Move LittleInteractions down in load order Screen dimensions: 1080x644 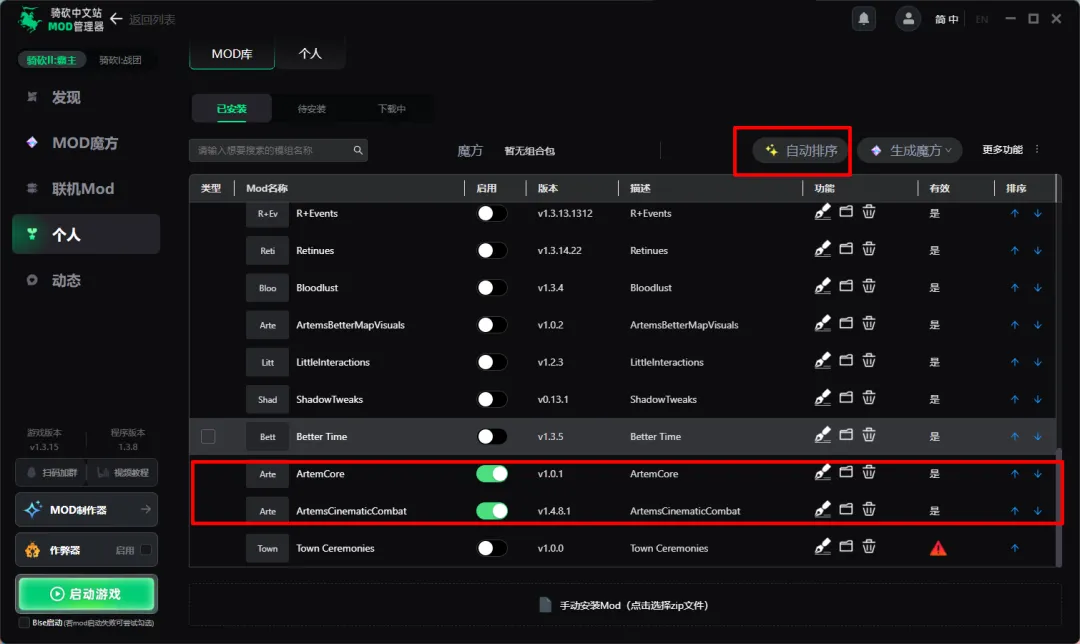(1037, 362)
